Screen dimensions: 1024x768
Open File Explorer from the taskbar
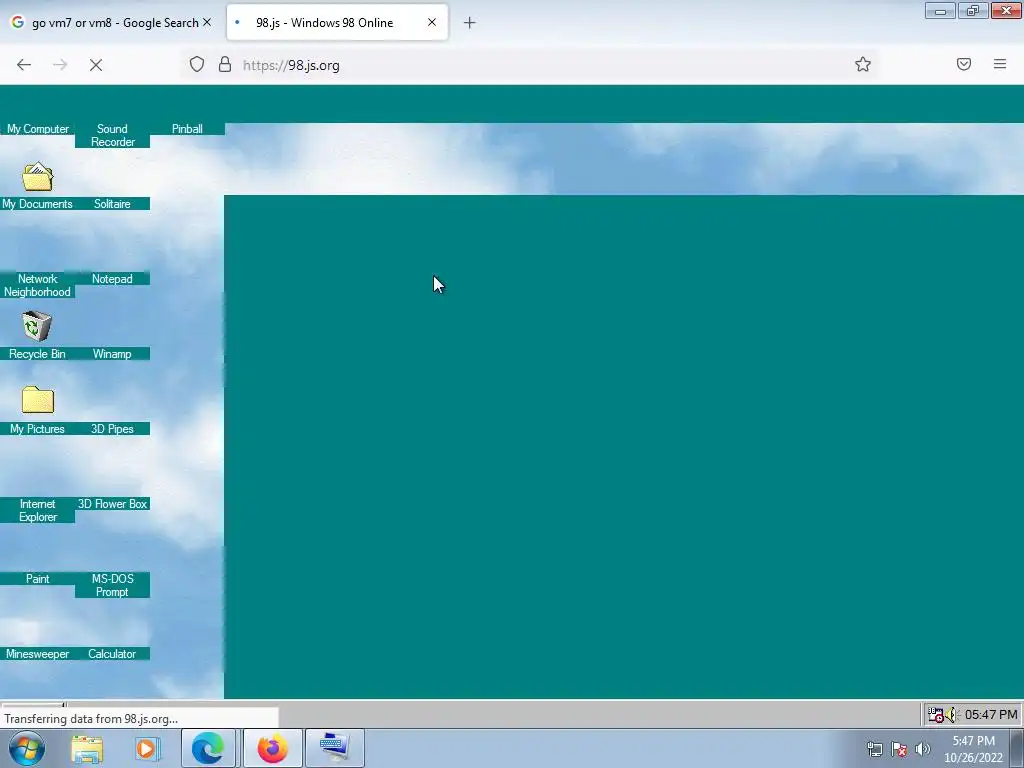click(87, 749)
